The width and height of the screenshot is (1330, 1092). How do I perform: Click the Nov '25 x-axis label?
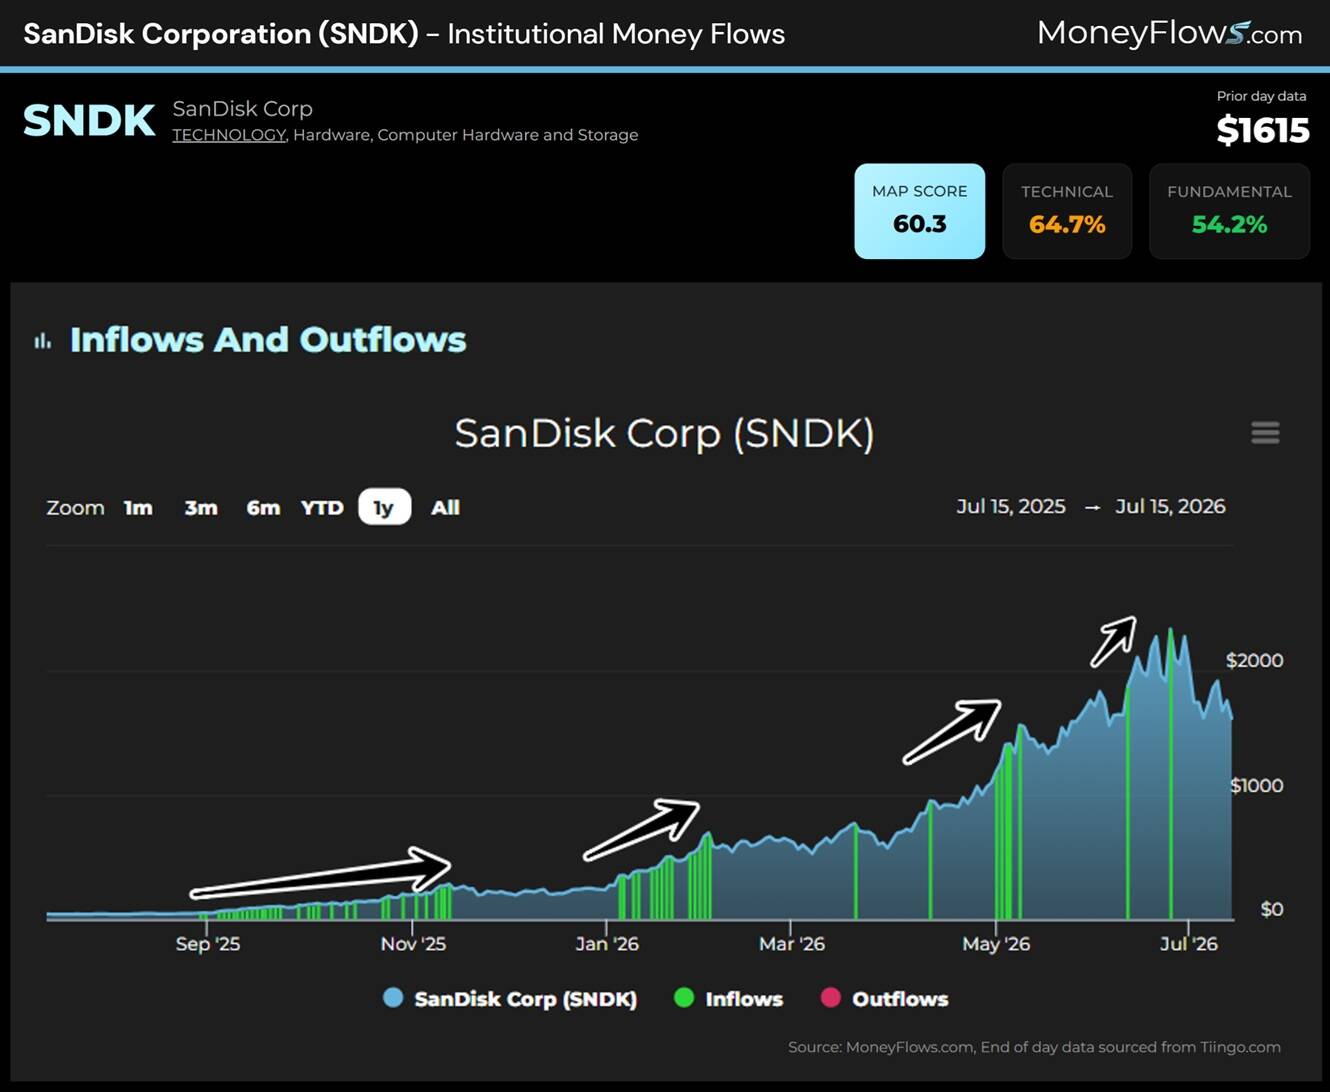coord(413,943)
